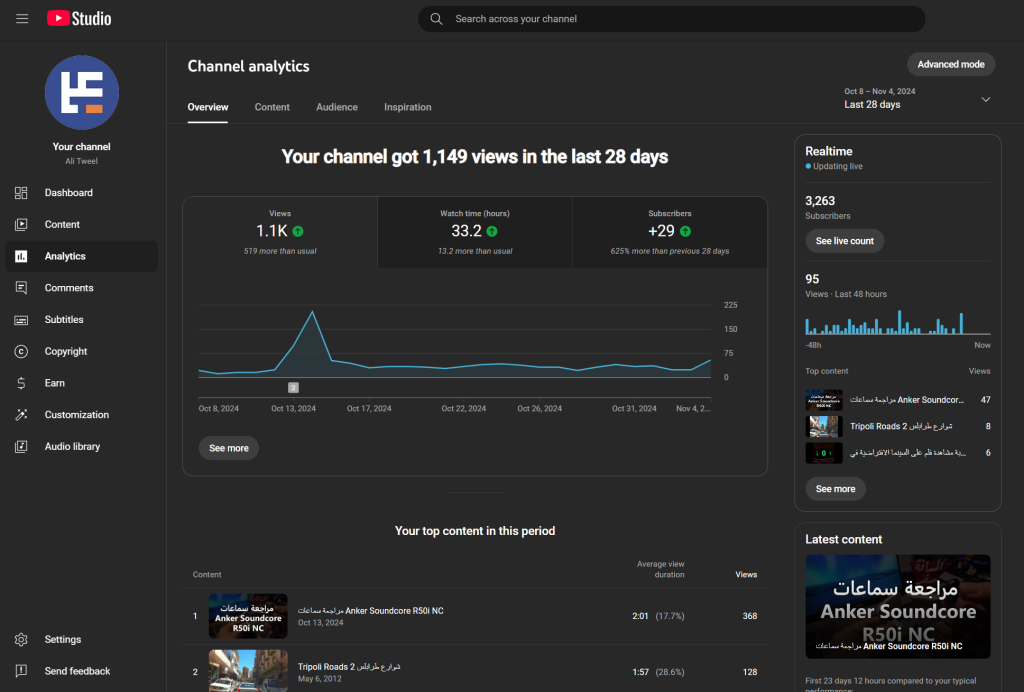Click the YouTube Studio logo
Screen dimensions: 1024x692
click(x=79, y=19)
